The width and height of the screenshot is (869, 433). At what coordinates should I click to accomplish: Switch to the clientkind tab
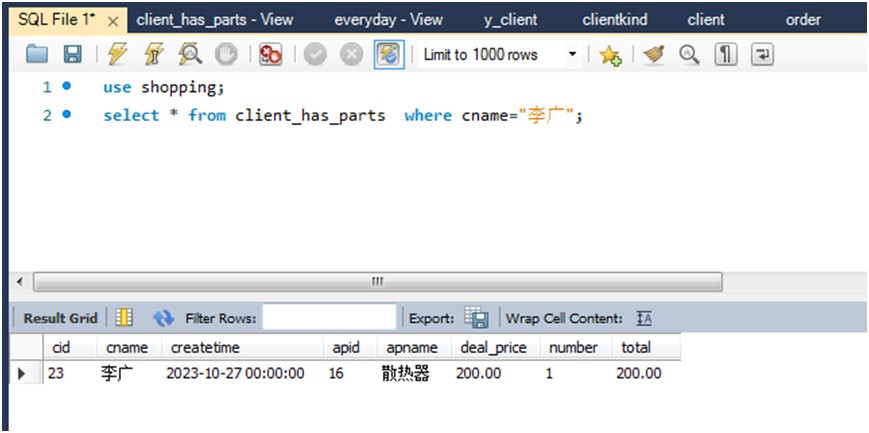(615, 21)
